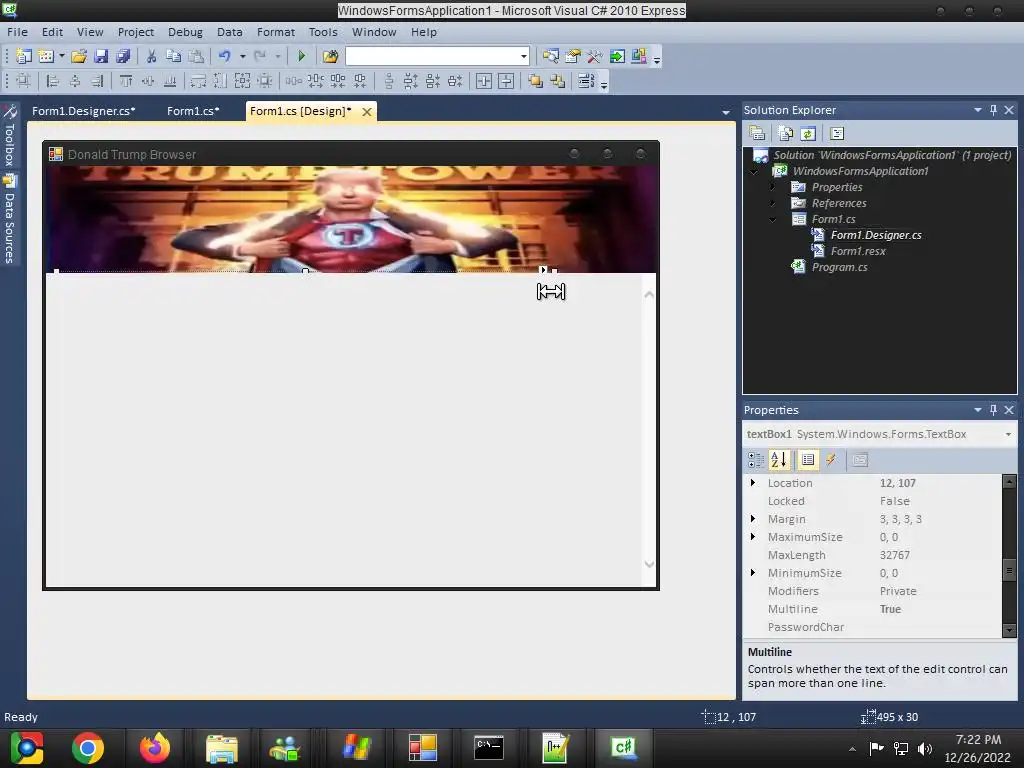The height and width of the screenshot is (768, 1024).
Task: Open the Project menu
Action: 135,32
